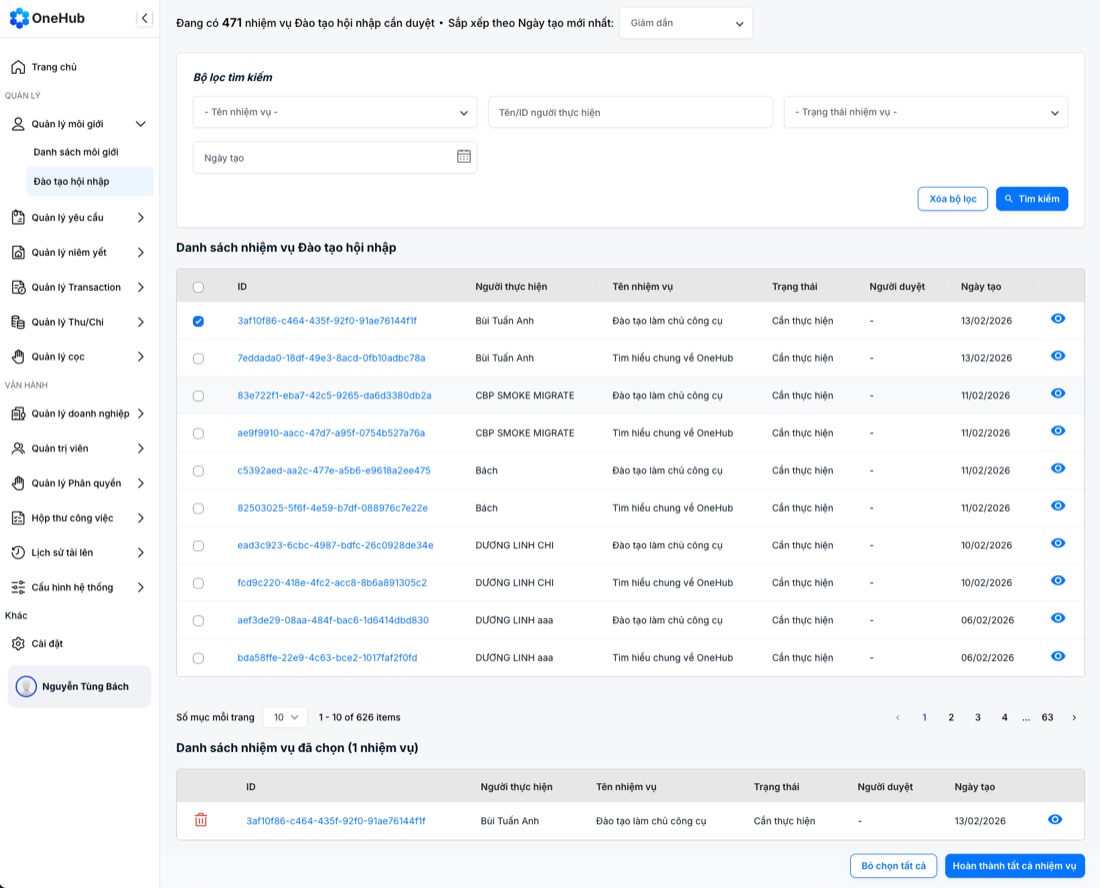Click the user avatar of Nguyễn Tùng Bách
The image size is (1100, 888).
[x=26, y=686]
